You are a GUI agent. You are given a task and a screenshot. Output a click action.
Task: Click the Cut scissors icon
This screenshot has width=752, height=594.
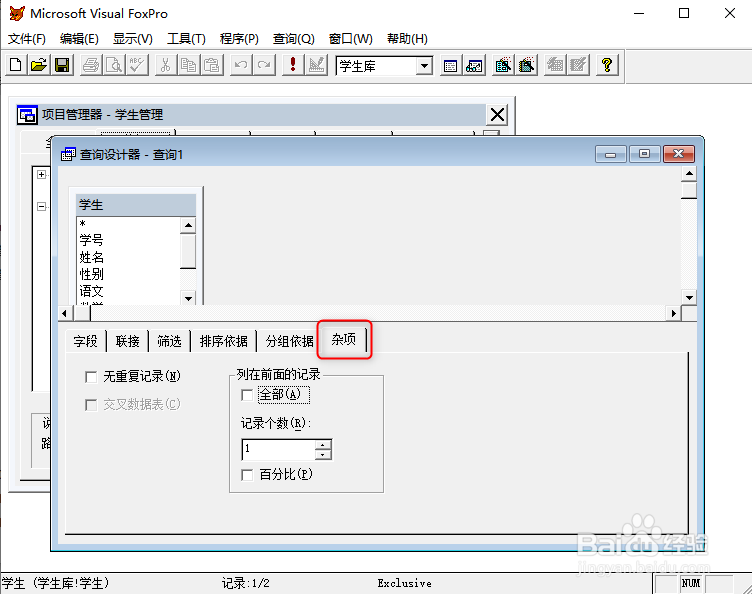click(165, 65)
